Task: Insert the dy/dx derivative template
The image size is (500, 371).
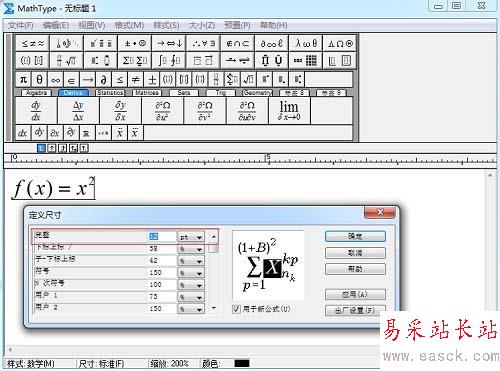Action: [x=36, y=111]
